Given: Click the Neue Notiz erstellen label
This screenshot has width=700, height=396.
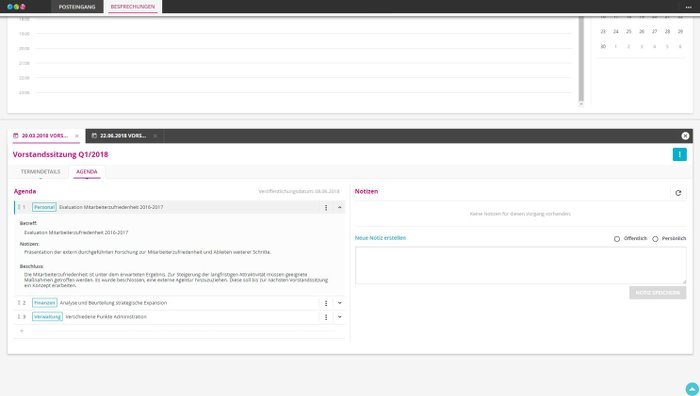Looking at the screenshot, I should pos(380,238).
